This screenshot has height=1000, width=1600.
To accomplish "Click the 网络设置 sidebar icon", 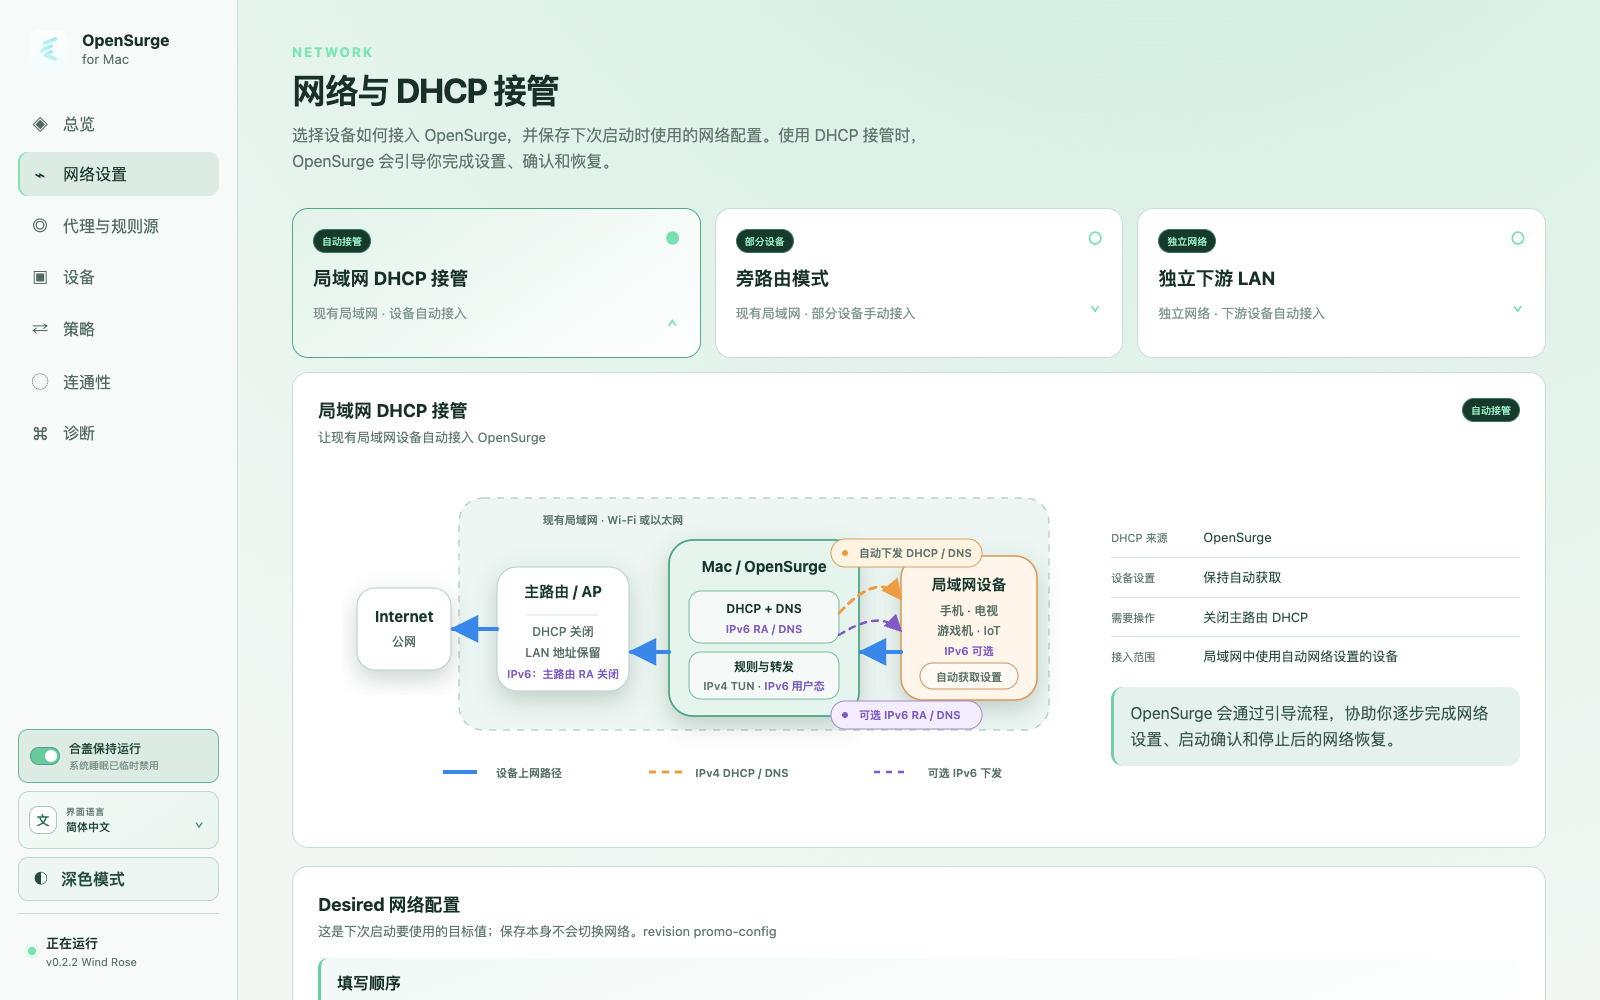I will click(x=40, y=175).
